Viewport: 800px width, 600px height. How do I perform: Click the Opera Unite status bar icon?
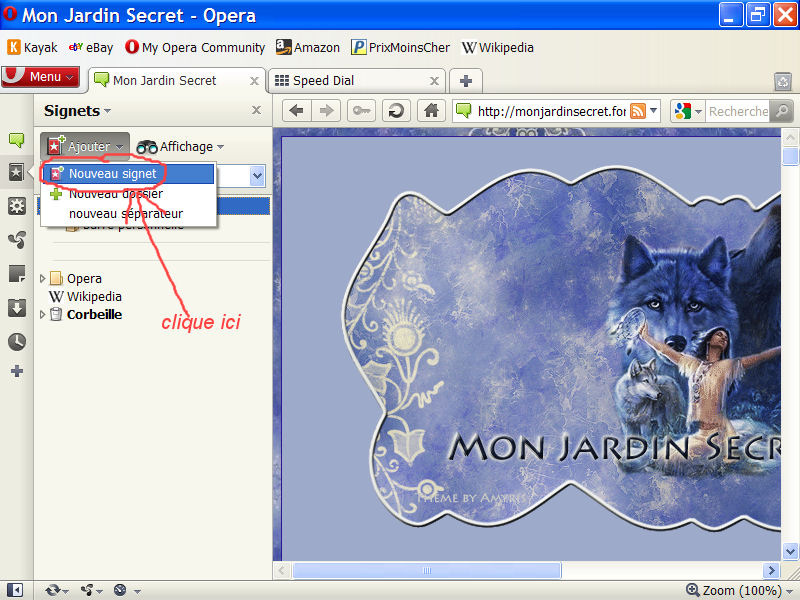(x=87, y=590)
